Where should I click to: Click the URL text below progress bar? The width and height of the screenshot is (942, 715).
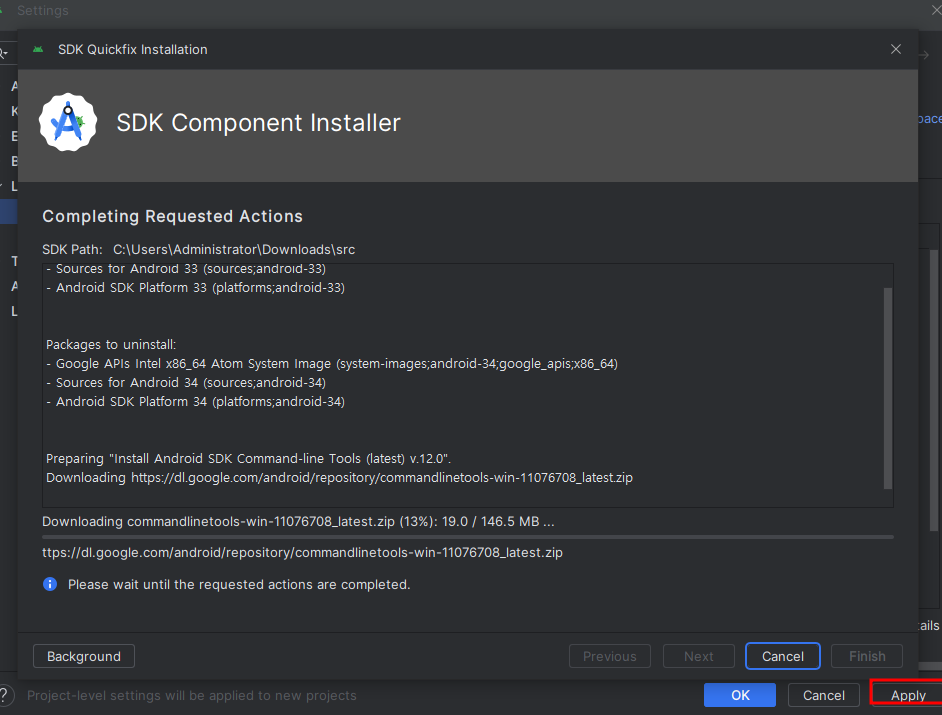pos(302,552)
